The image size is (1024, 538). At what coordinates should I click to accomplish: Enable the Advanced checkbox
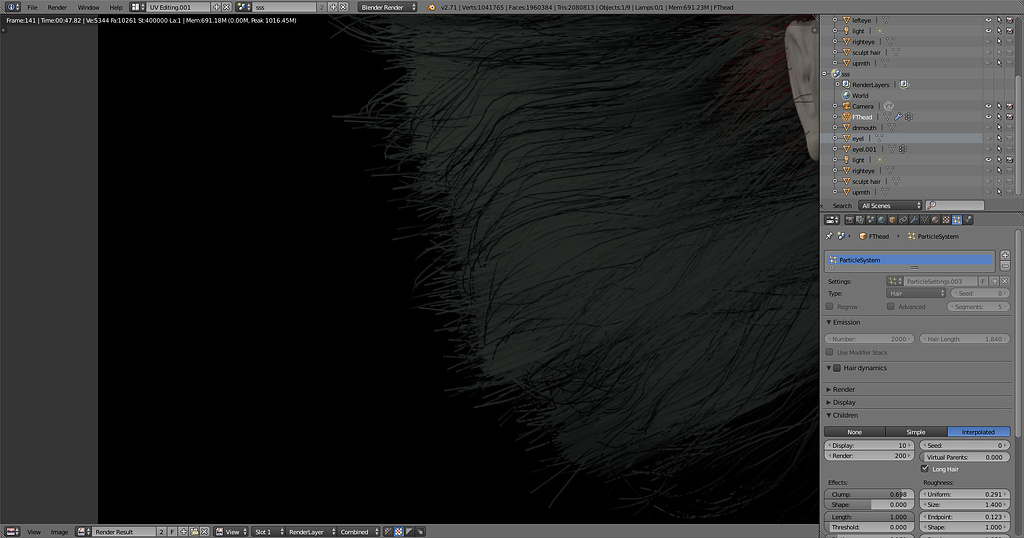click(891, 306)
